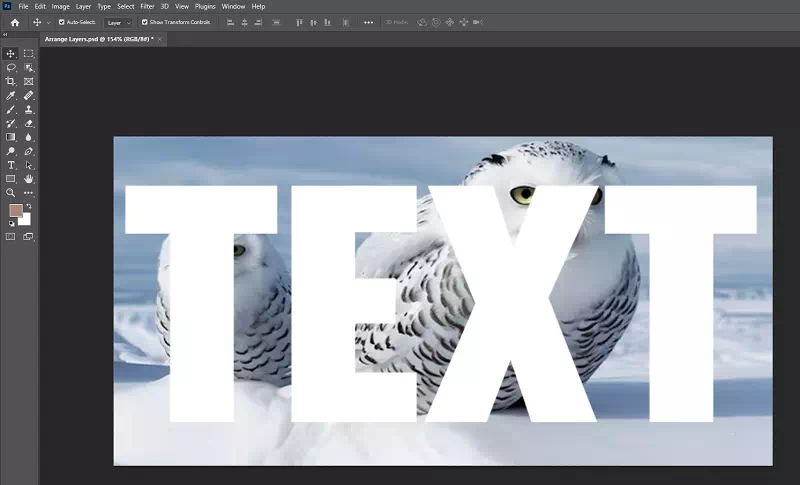Click the 3D zoom camera icon

(478, 22)
